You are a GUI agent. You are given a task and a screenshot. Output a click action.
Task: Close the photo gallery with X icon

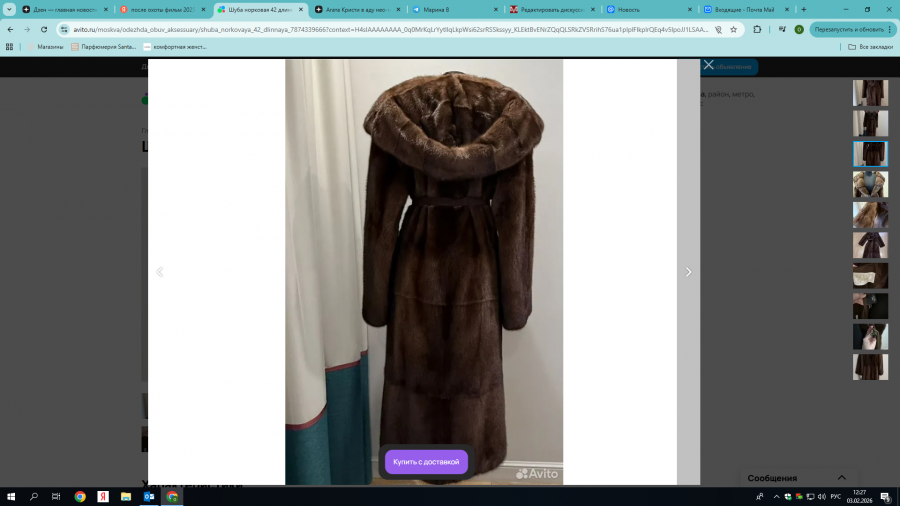(x=708, y=65)
